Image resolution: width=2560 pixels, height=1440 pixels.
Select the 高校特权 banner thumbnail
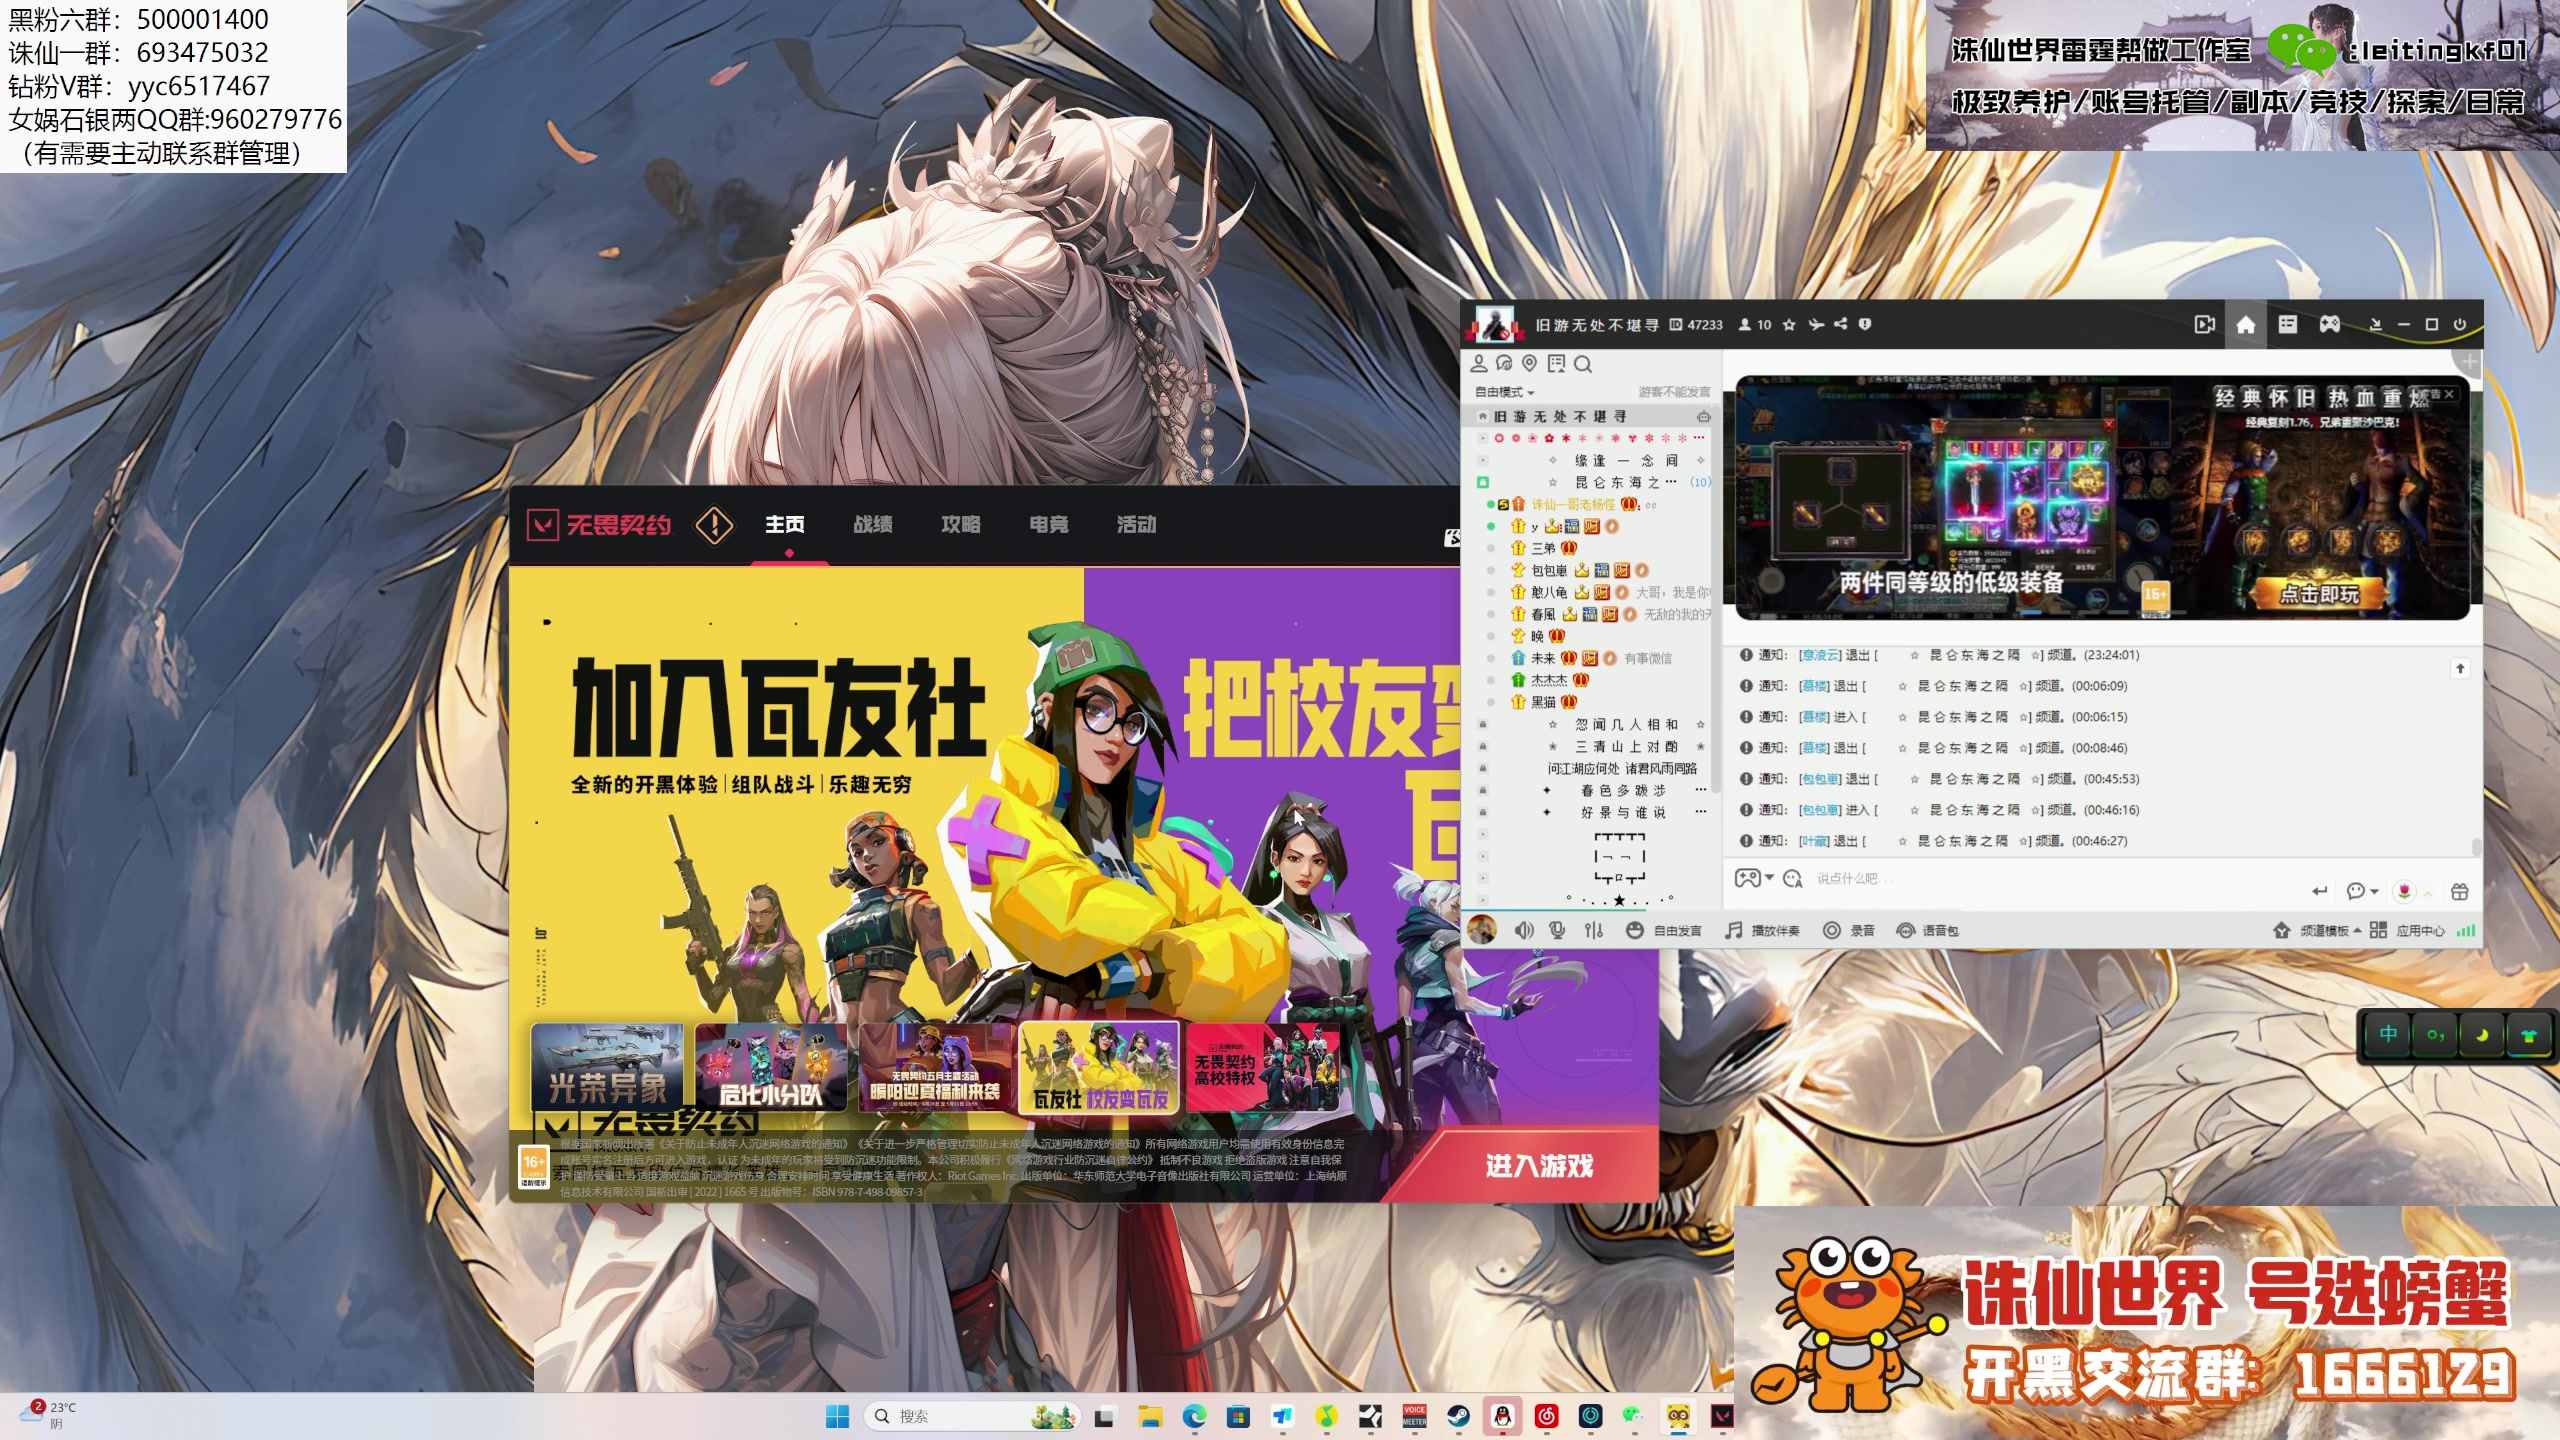[1263, 1068]
